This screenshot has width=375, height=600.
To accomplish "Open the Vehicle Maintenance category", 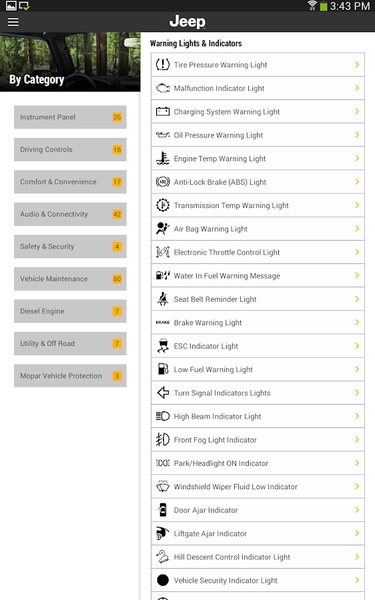I will tap(70, 279).
